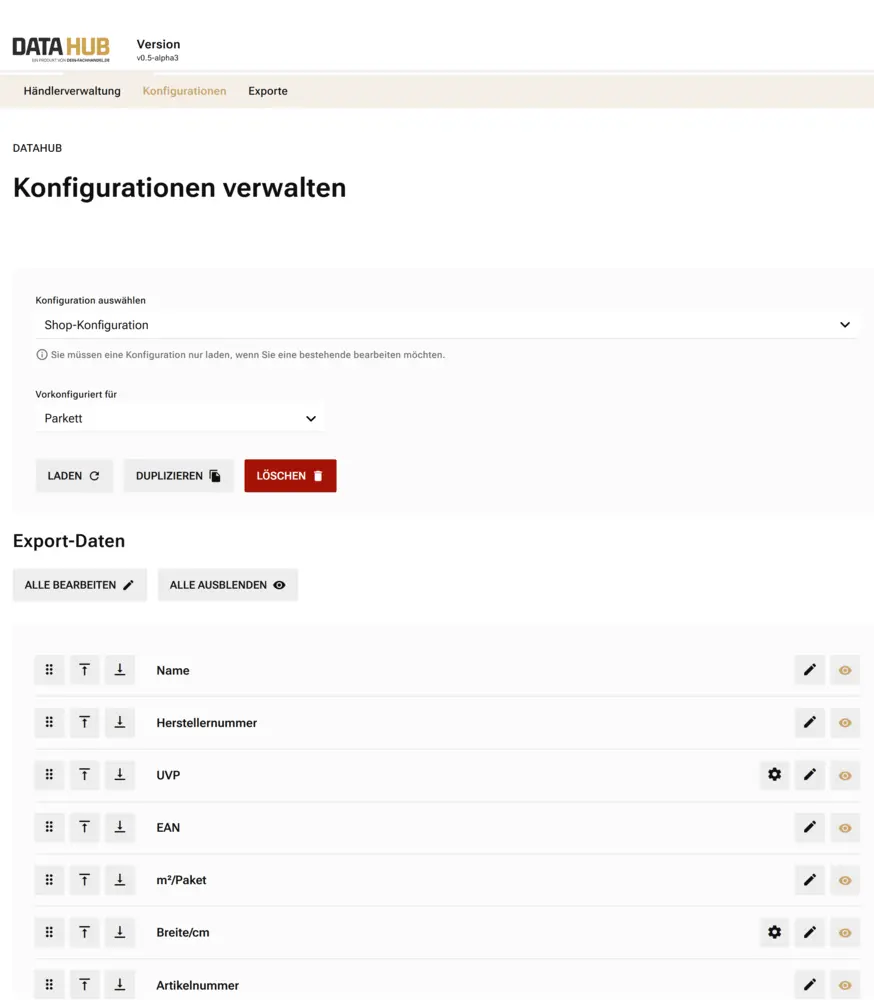Click the Alle Ausblenden button

(x=227, y=585)
